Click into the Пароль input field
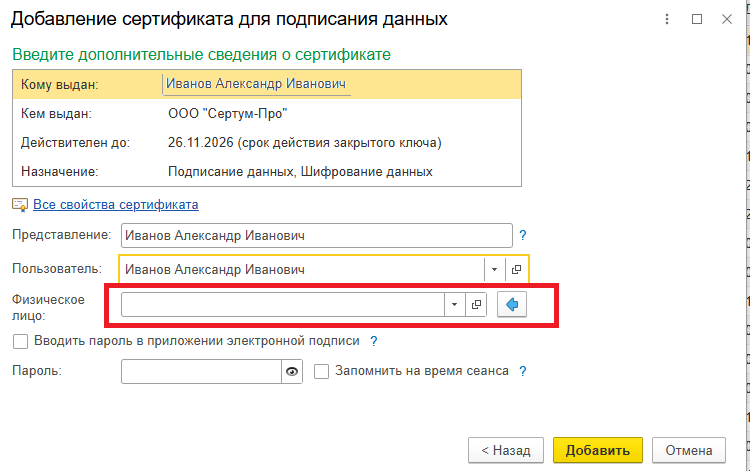The image size is (750, 471). pyautogui.click(x=200, y=372)
